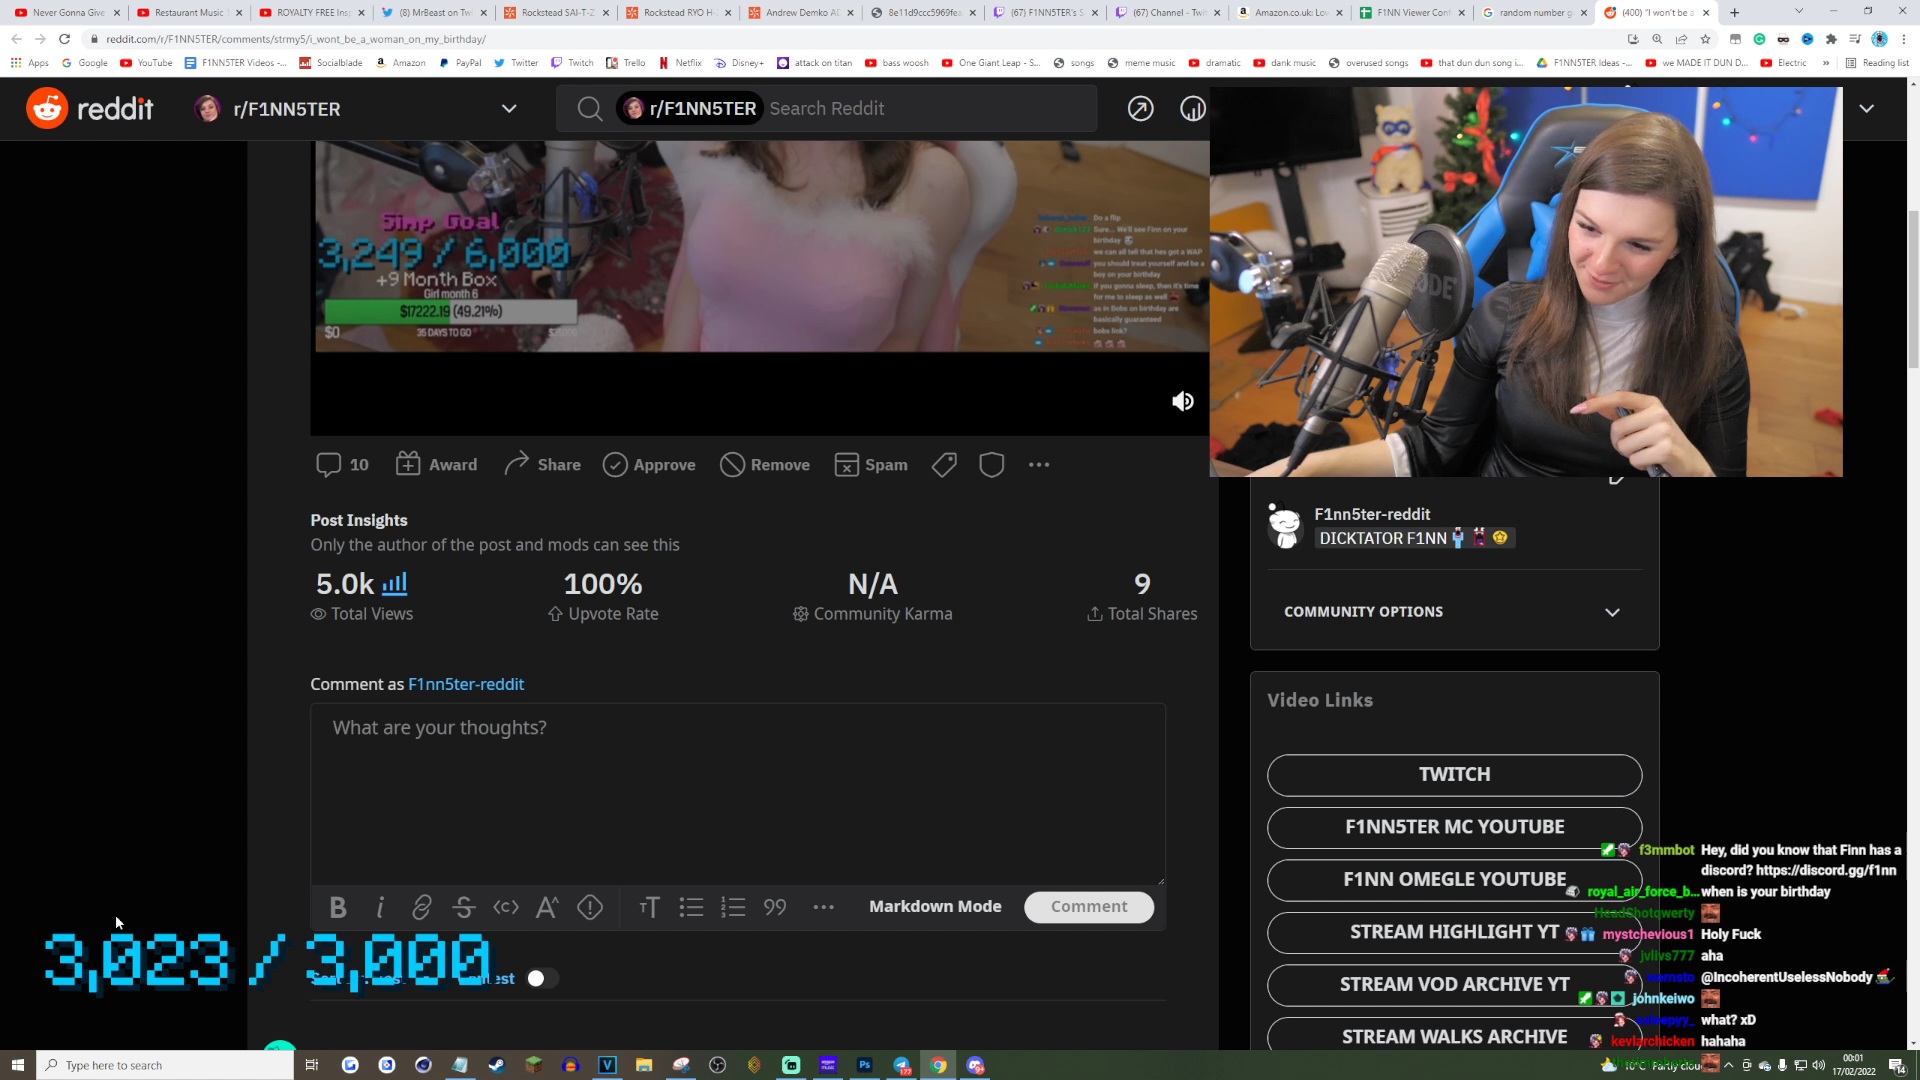Switch to the Amazon.co.uk tab
Image resolution: width=1920 pixels, height=1080 pixels.
pyautogui.click(x=1290, y=13)
